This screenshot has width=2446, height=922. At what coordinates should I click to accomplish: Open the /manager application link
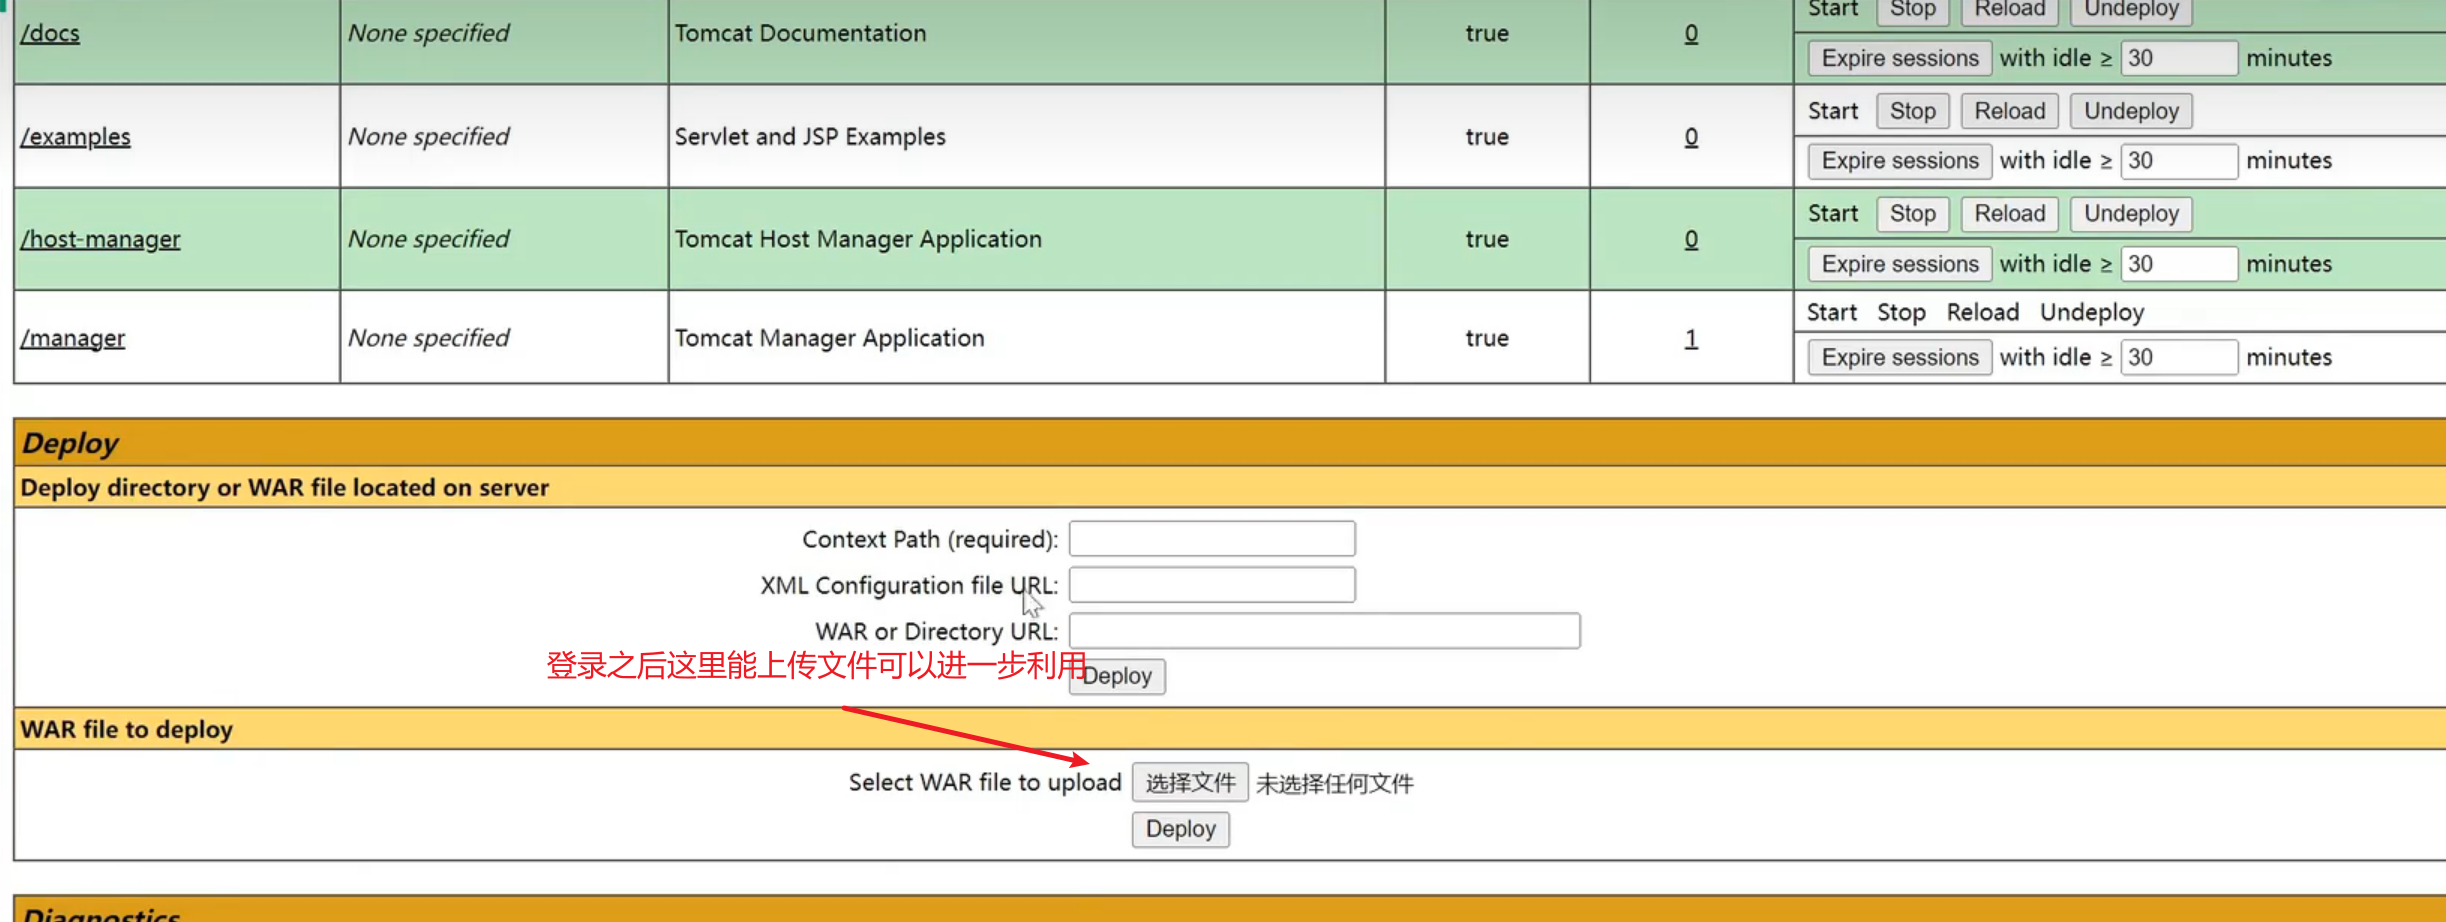73,338
